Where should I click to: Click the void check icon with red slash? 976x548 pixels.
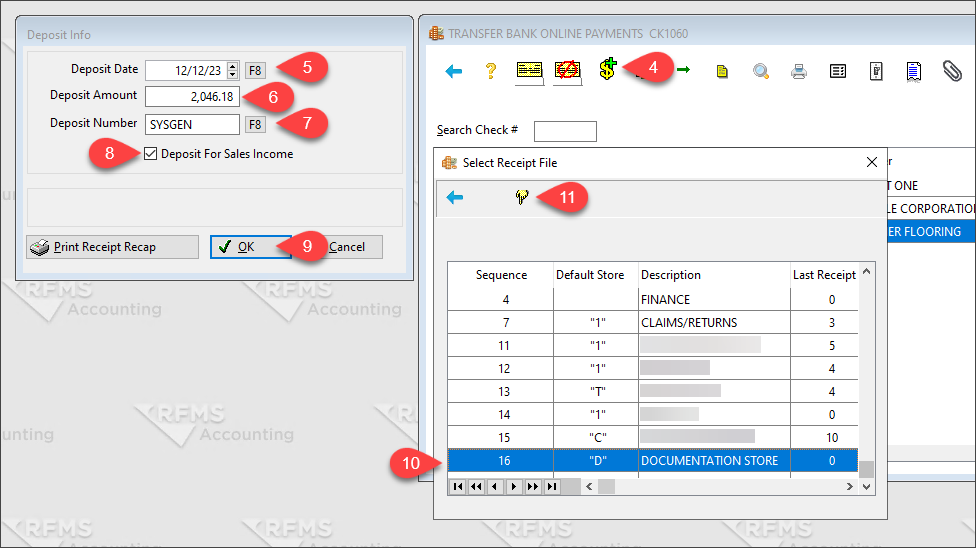pyautogui.click(x=568, y=71)
